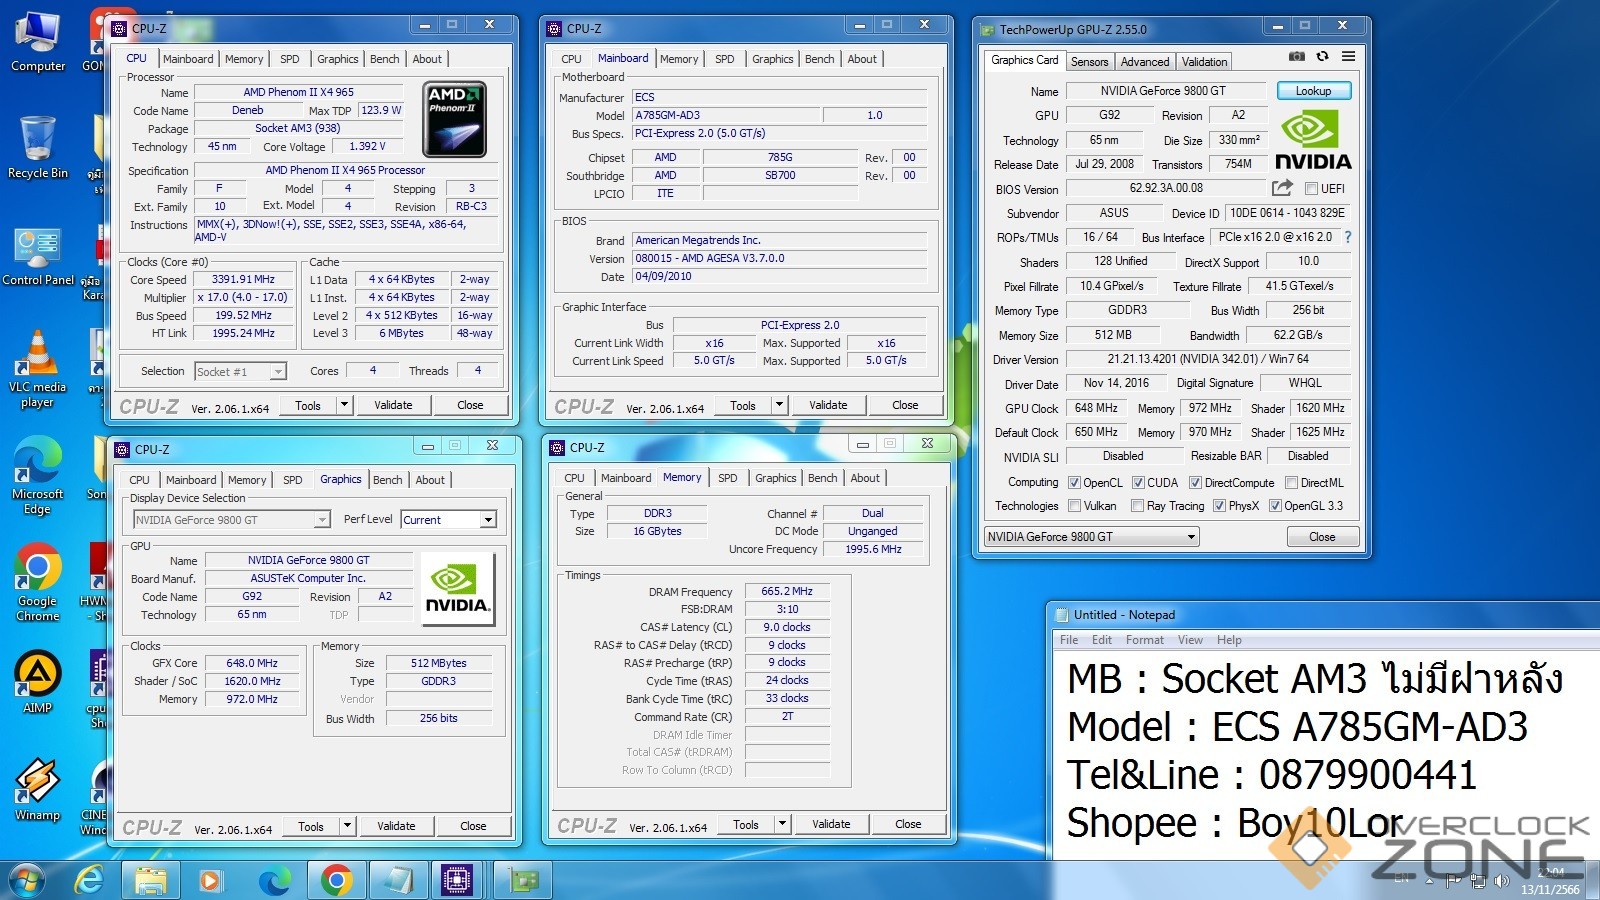Switch to the Sensors tab in GPU-Z
This screenshot has height=900, width=1600.
click(1089, 62)
